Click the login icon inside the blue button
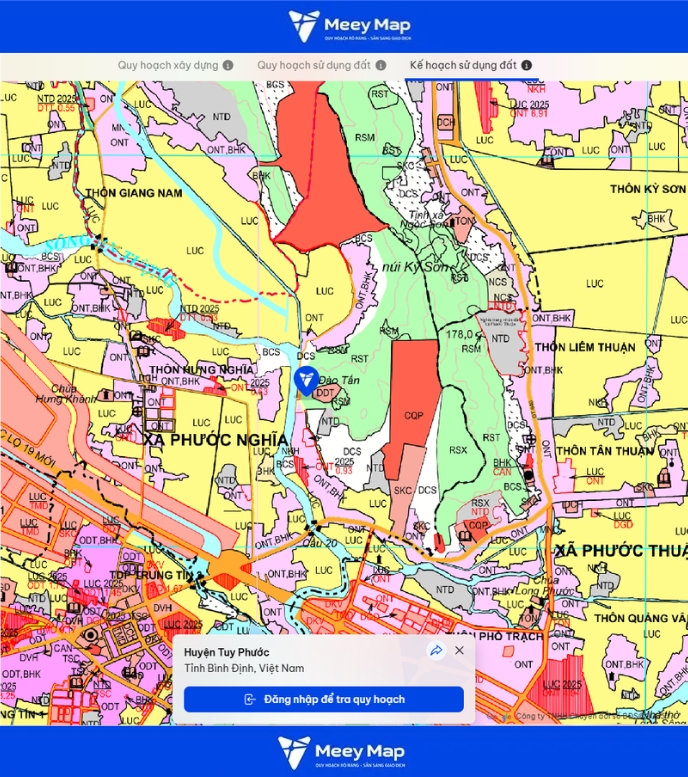The image size is (688, 777). (x=250, y=699)
